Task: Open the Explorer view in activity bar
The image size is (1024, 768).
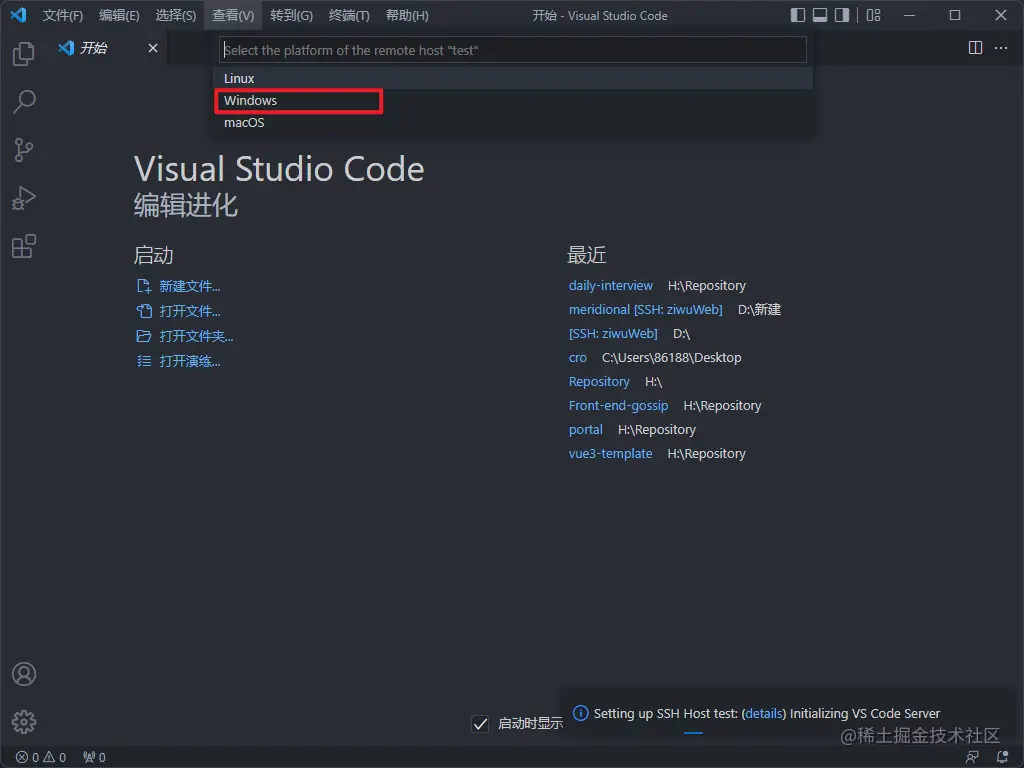Action: pos(24,54)
